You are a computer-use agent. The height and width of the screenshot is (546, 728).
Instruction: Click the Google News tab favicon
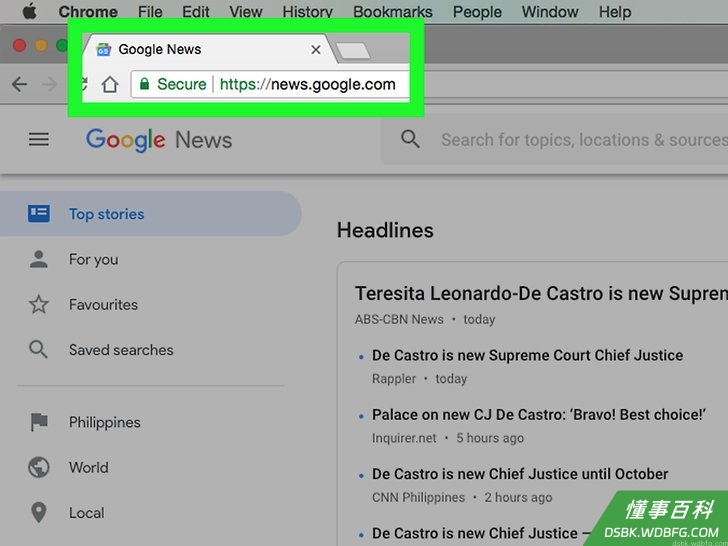click(x=103, y=49)
